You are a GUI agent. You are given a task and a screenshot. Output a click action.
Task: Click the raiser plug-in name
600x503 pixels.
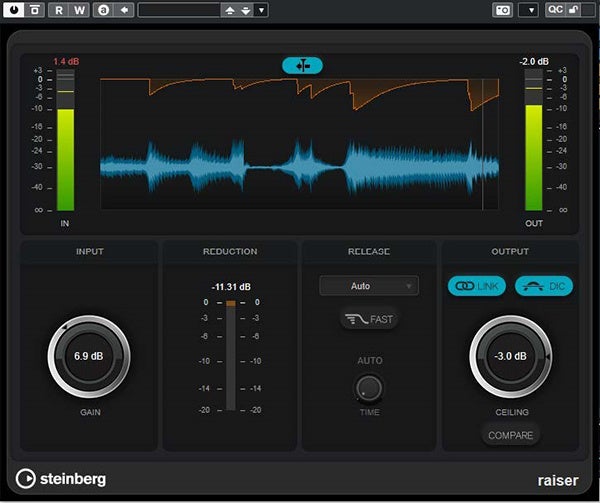[x=558, y=480]
